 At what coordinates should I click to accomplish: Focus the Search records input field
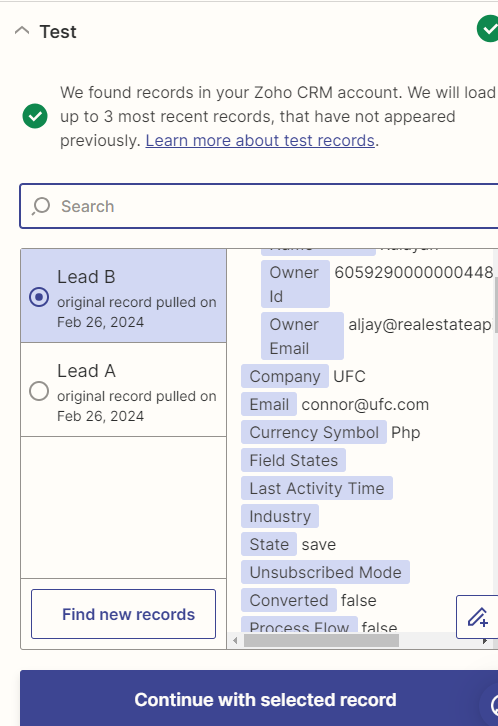(259, 206)
